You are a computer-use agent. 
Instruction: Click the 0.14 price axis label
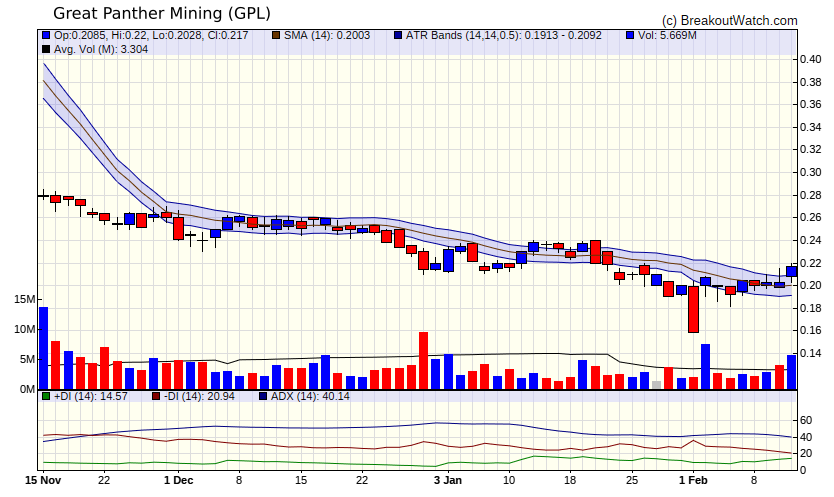[811, 353]
